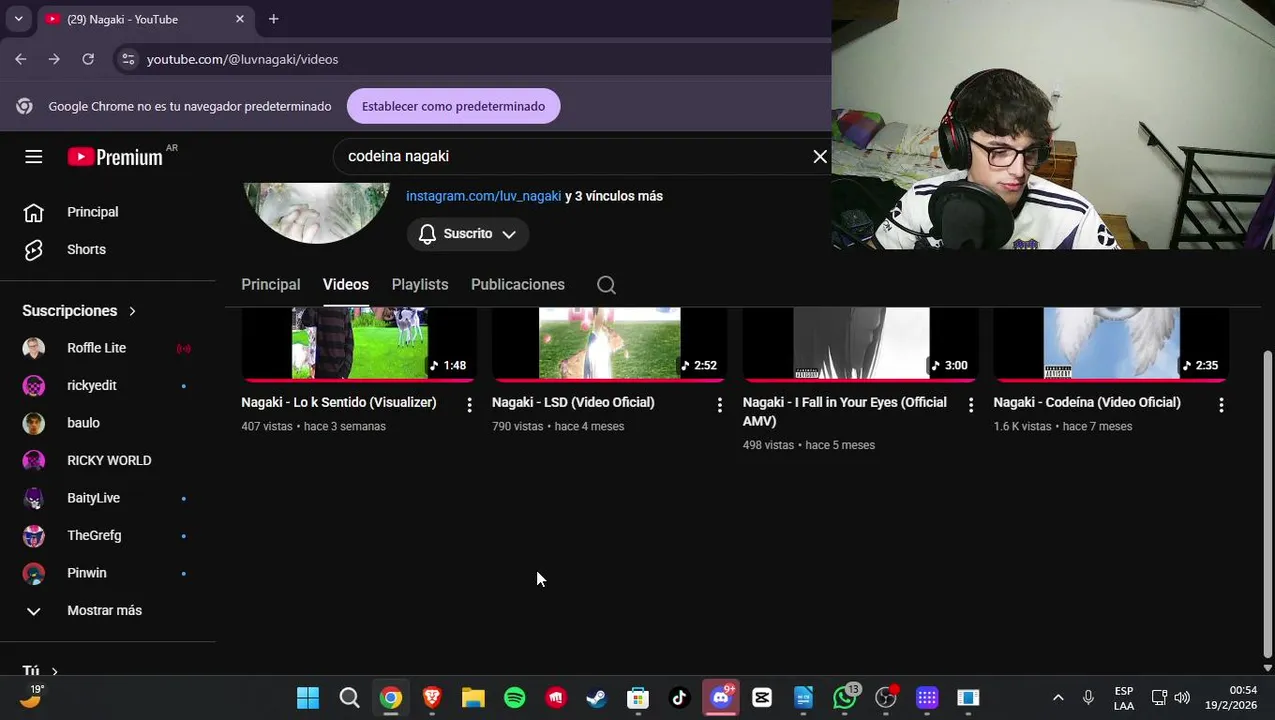Open options menu for Lo k Sentido video

(x=469, y=405)
